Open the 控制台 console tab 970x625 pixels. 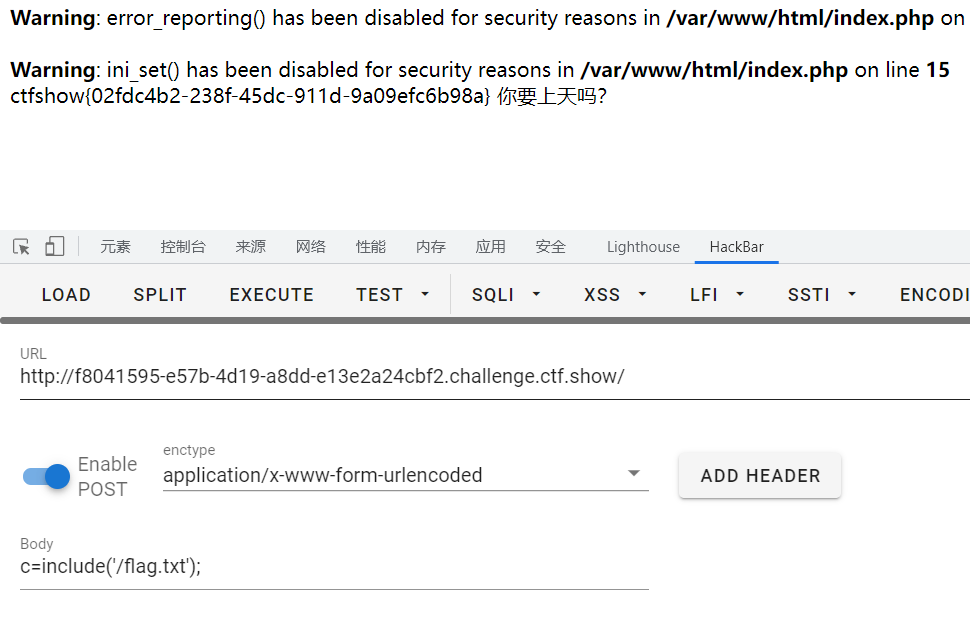pos(182,247)
